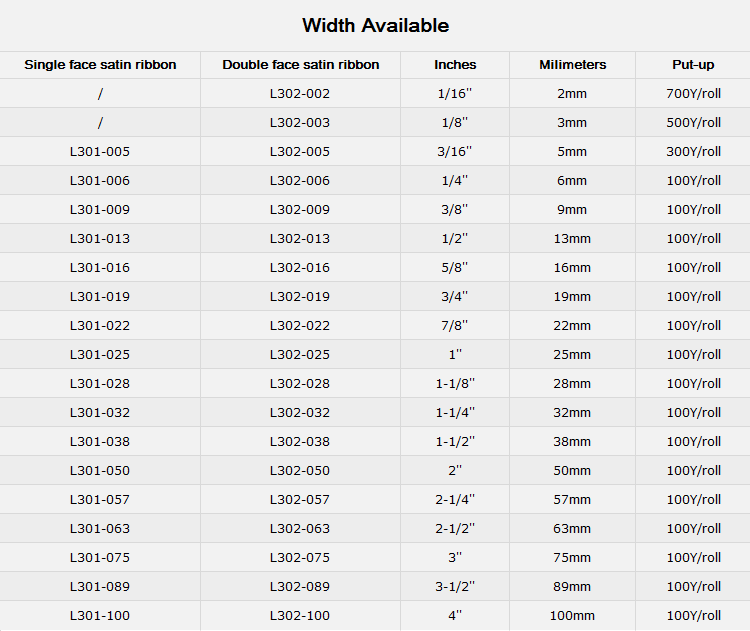Image resolution: width=750 pixels, height=631 pixels.
Task: Select cell L302-100
Action: pos(300,615)
